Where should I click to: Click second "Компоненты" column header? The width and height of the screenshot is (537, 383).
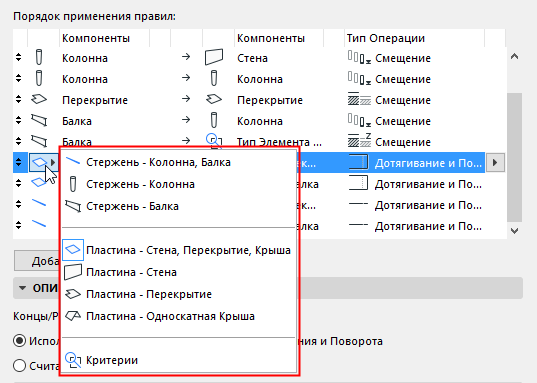(271, 38)
